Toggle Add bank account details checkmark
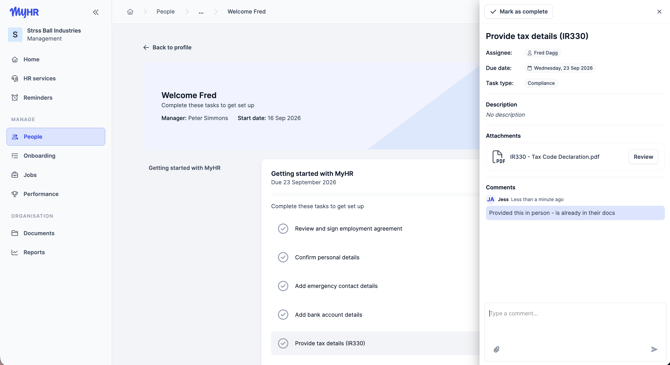The height and width of the screenshot is (365, 670). 283,315
